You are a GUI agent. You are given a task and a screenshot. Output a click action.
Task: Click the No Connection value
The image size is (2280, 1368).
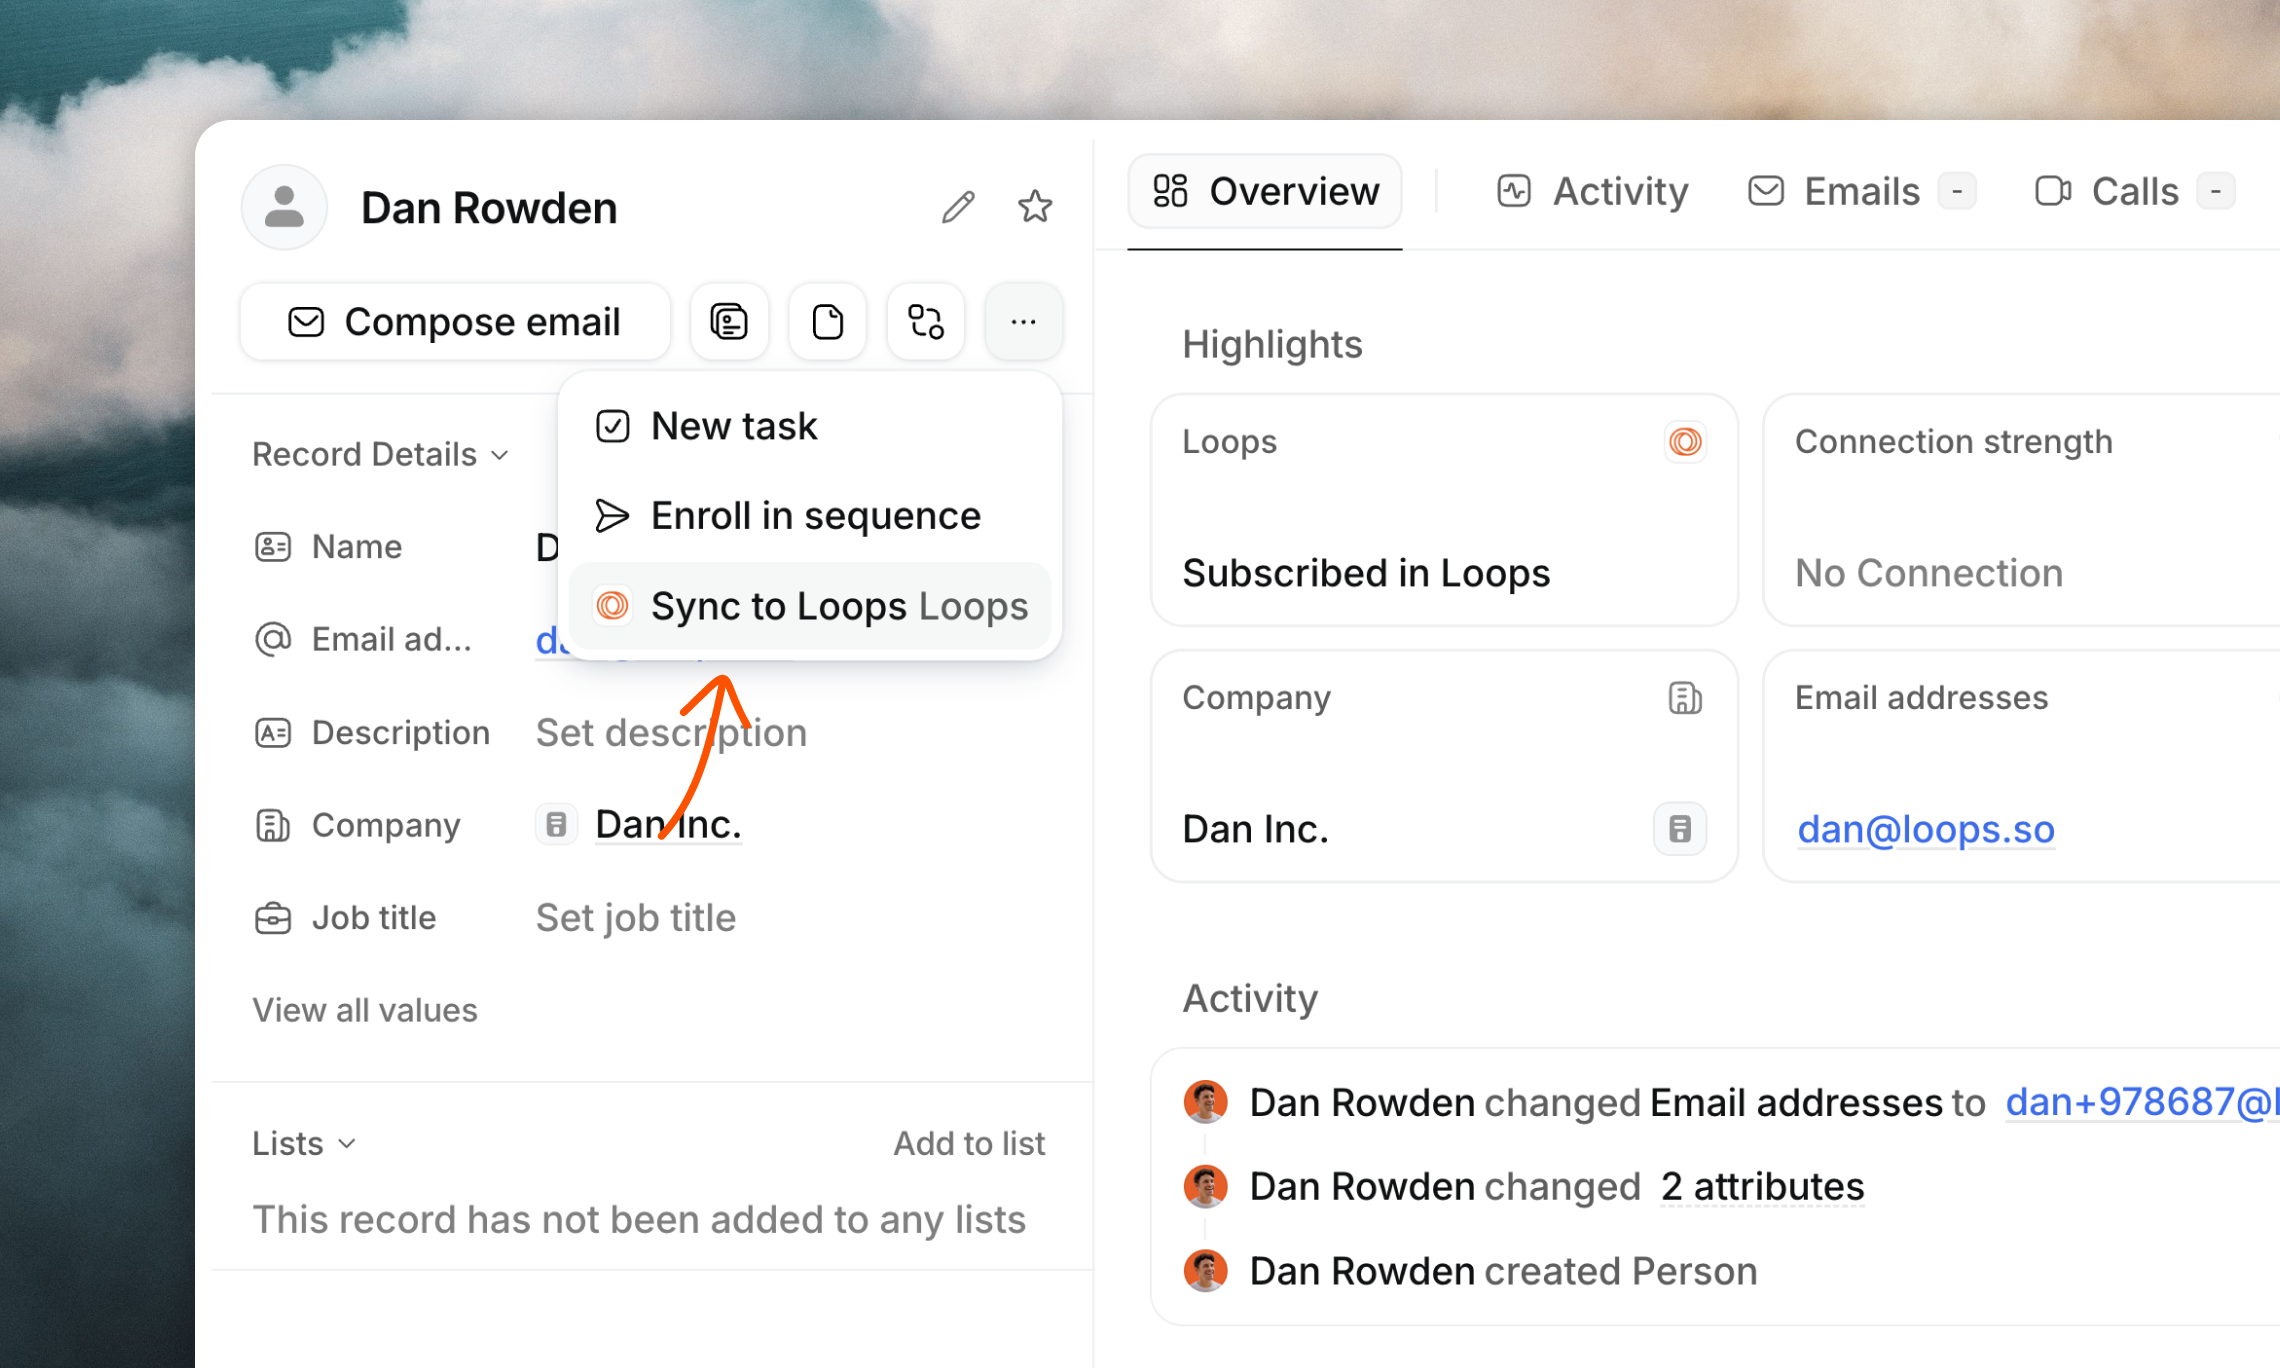tap(1929, 573)
